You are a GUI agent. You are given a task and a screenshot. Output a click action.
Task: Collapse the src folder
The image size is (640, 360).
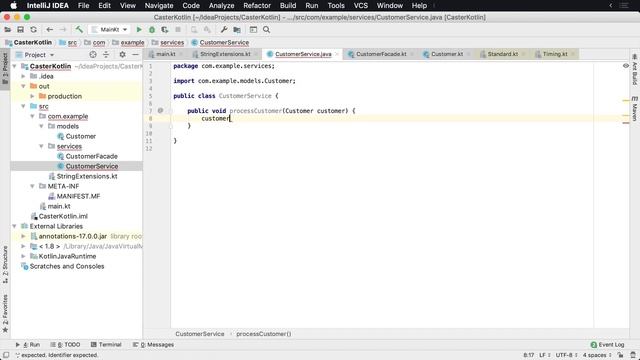23,106
